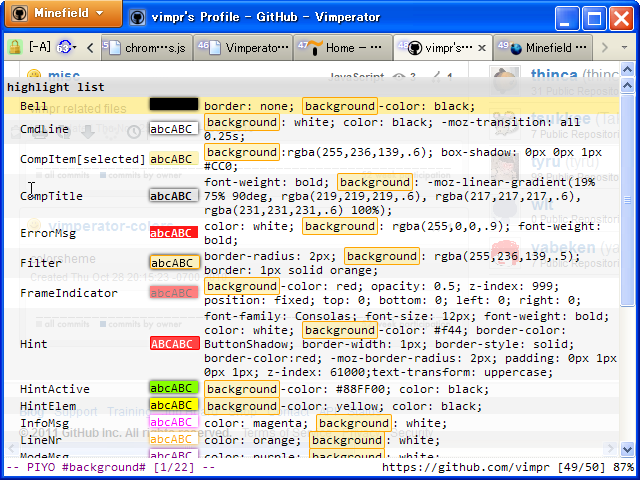Click 'color: magenta;' text in InfoMsg row

tap(256, 423)
